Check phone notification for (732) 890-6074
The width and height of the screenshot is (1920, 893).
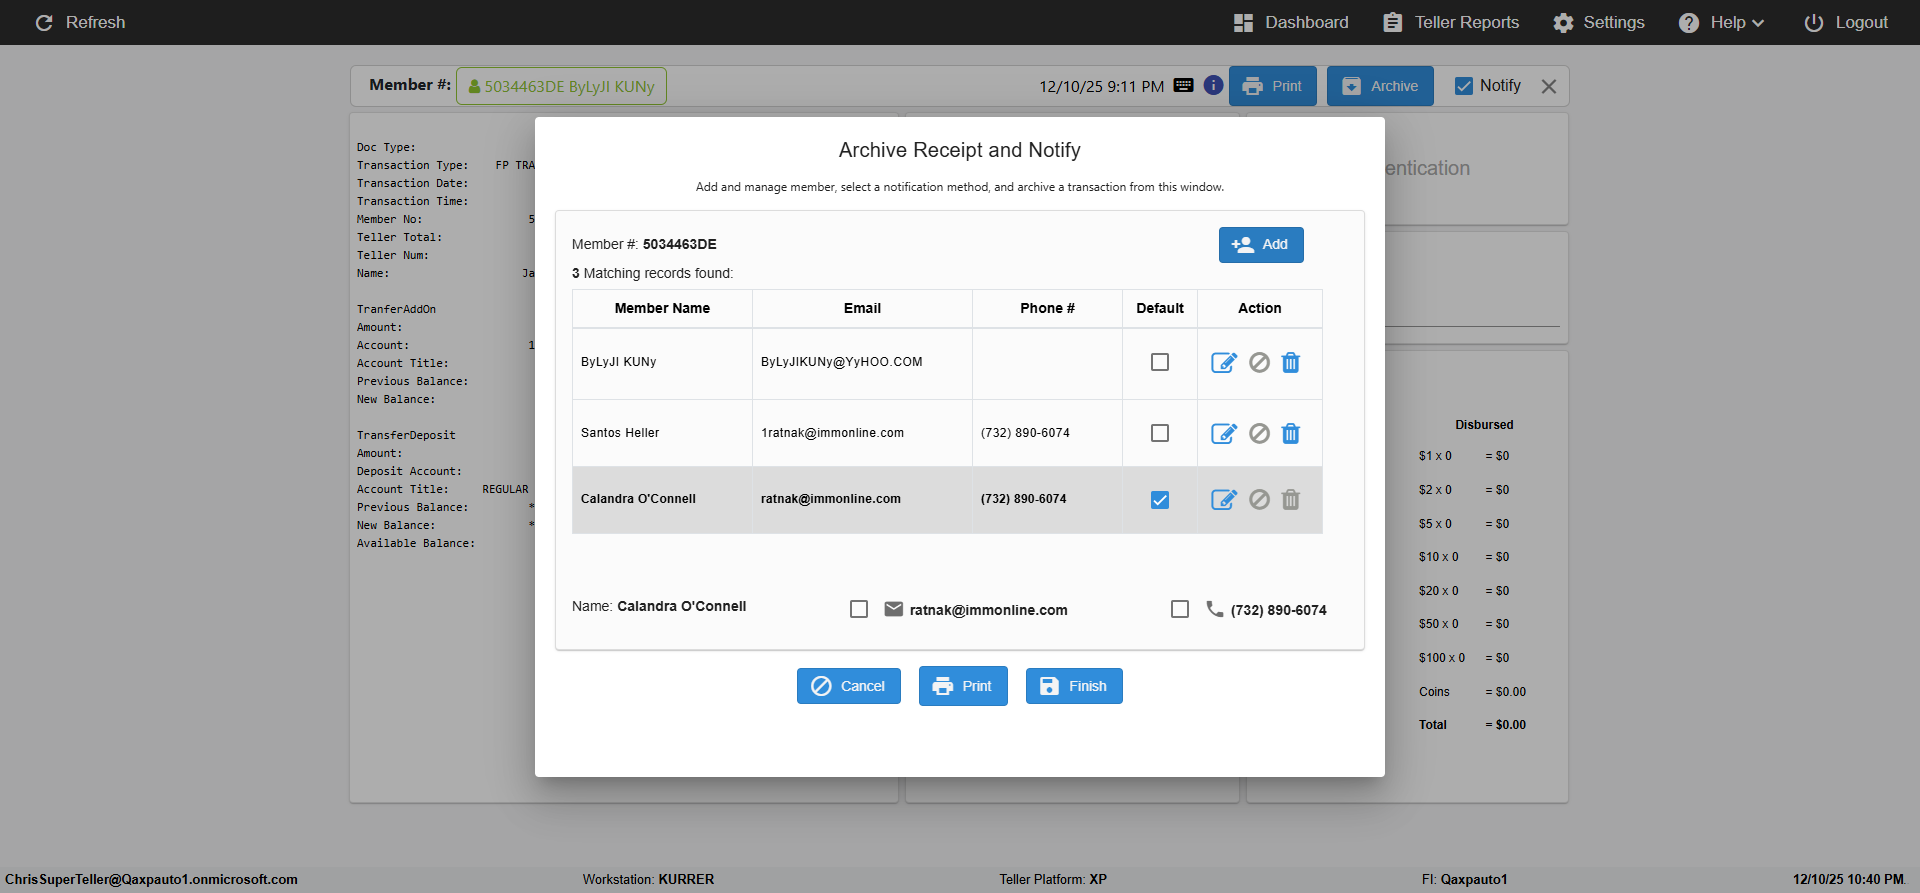point(1180,609)
